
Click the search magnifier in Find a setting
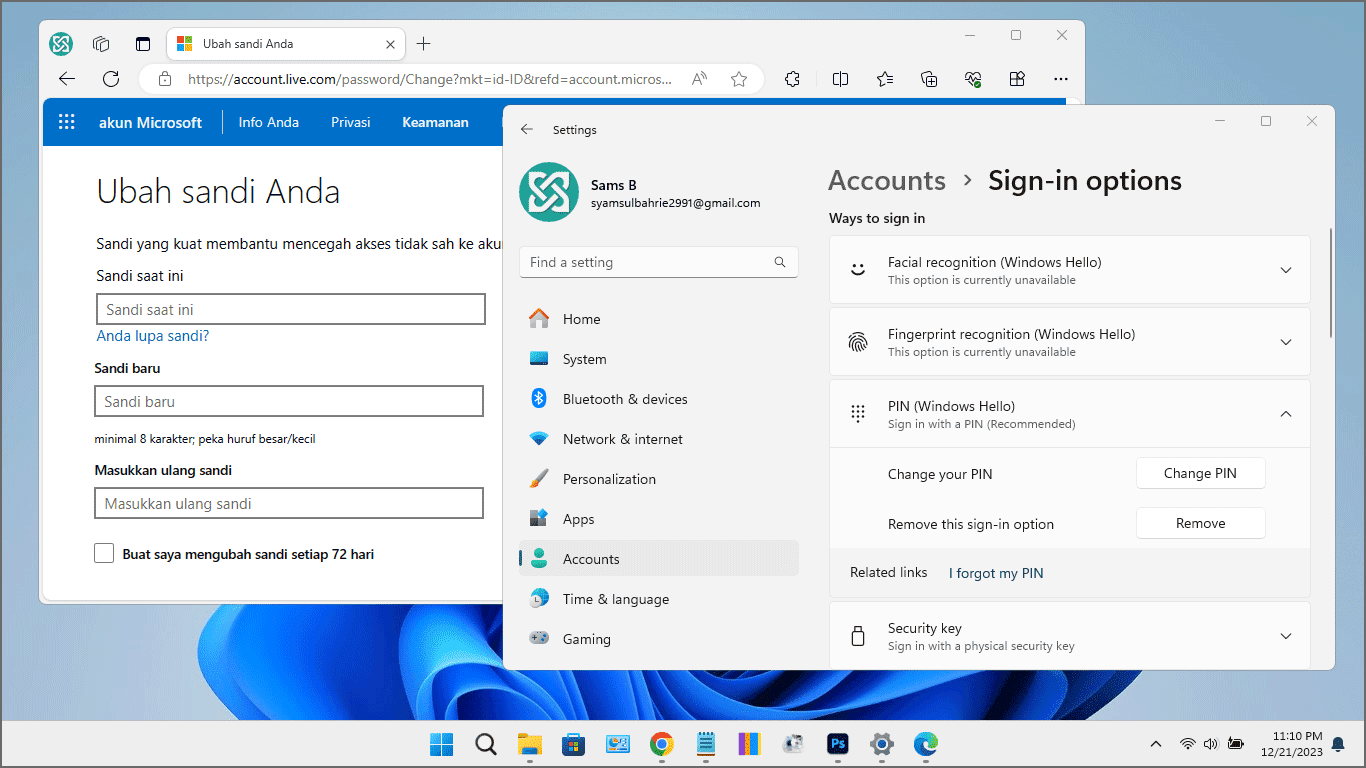780,262
